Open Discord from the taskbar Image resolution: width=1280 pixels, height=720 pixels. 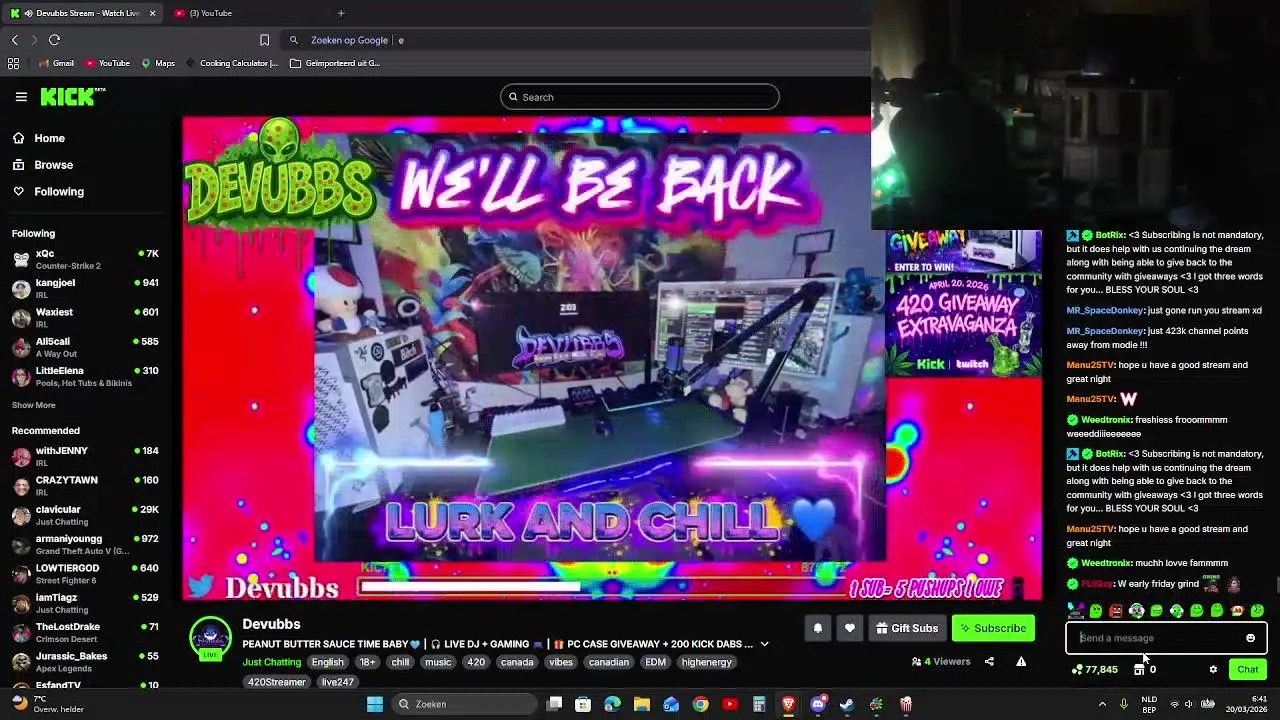(x=818, y=704)
